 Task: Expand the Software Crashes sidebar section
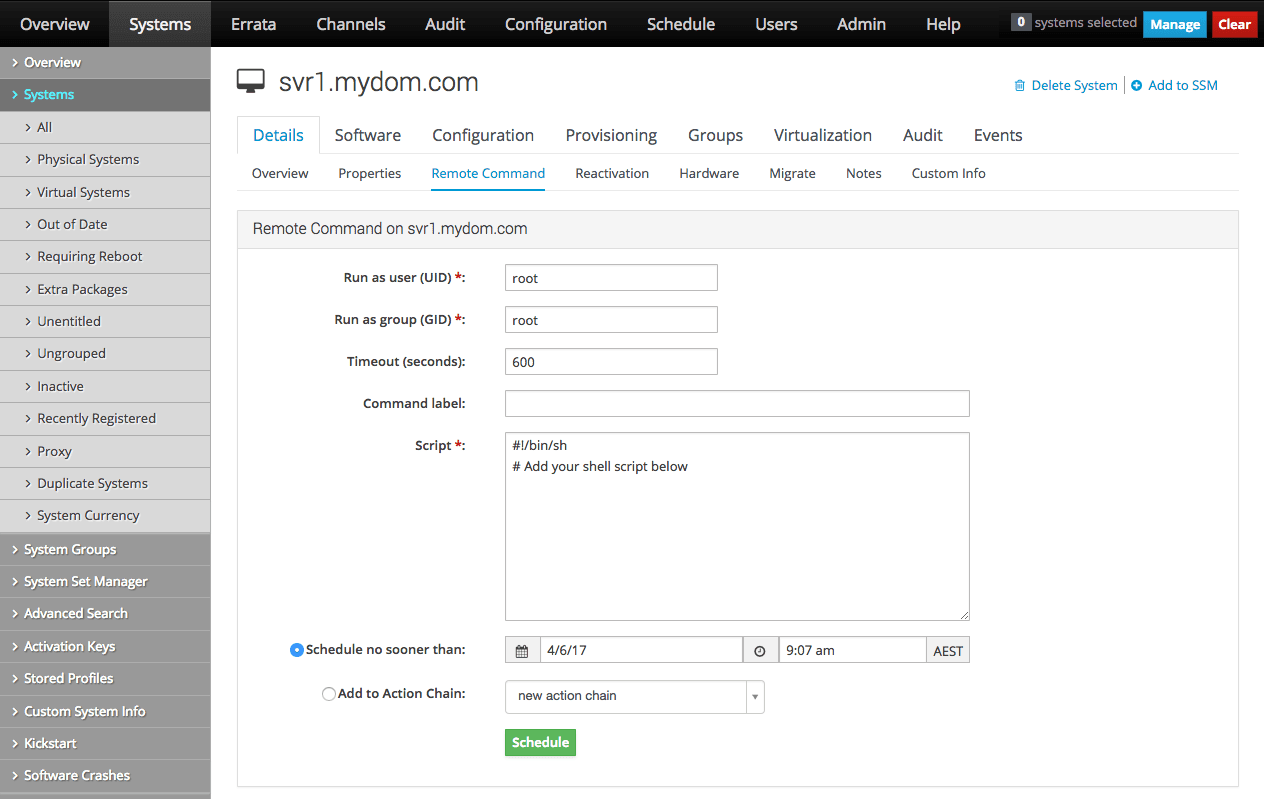click(x=105, y=775)
